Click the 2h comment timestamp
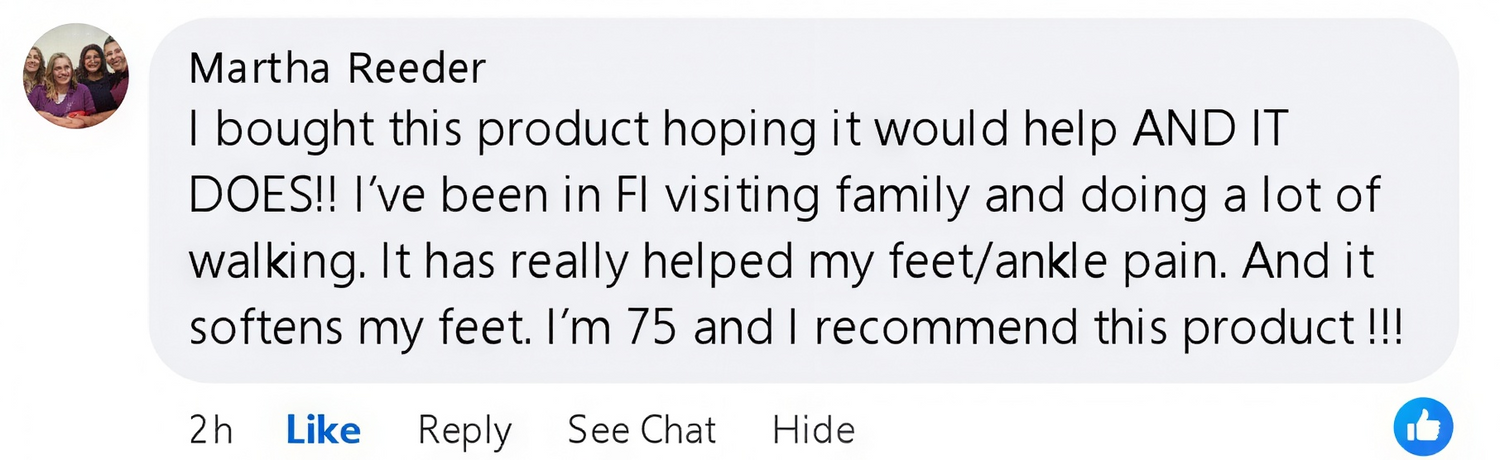This screenshot has height=460, width=1500. click(210, 430)
